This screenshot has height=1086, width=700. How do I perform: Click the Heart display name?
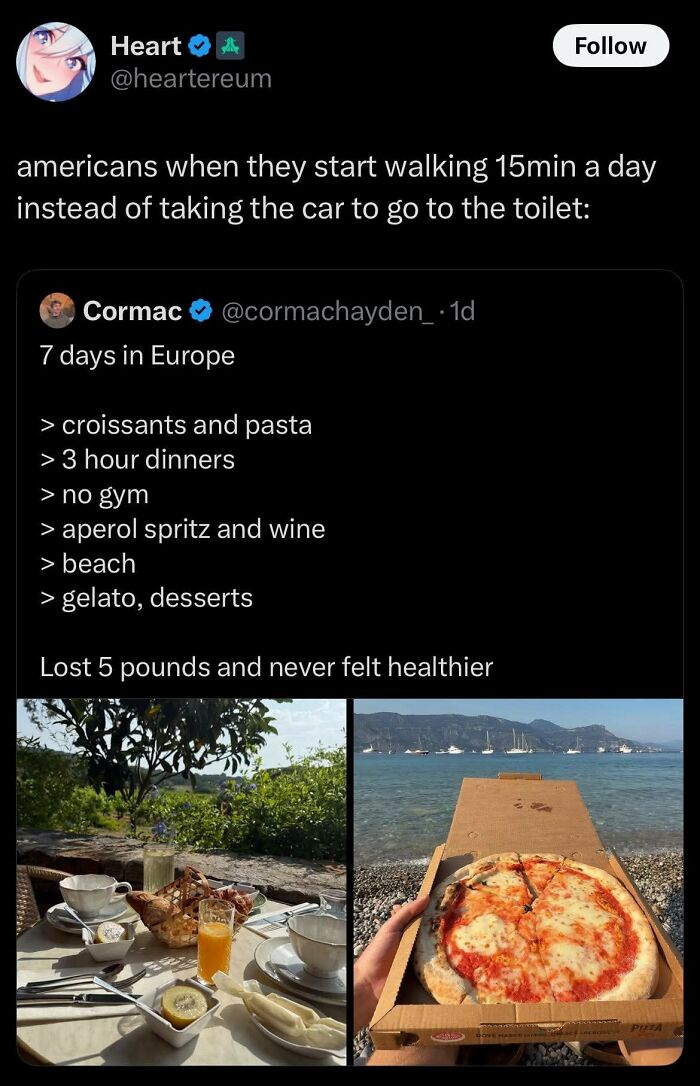pos(145,46)
